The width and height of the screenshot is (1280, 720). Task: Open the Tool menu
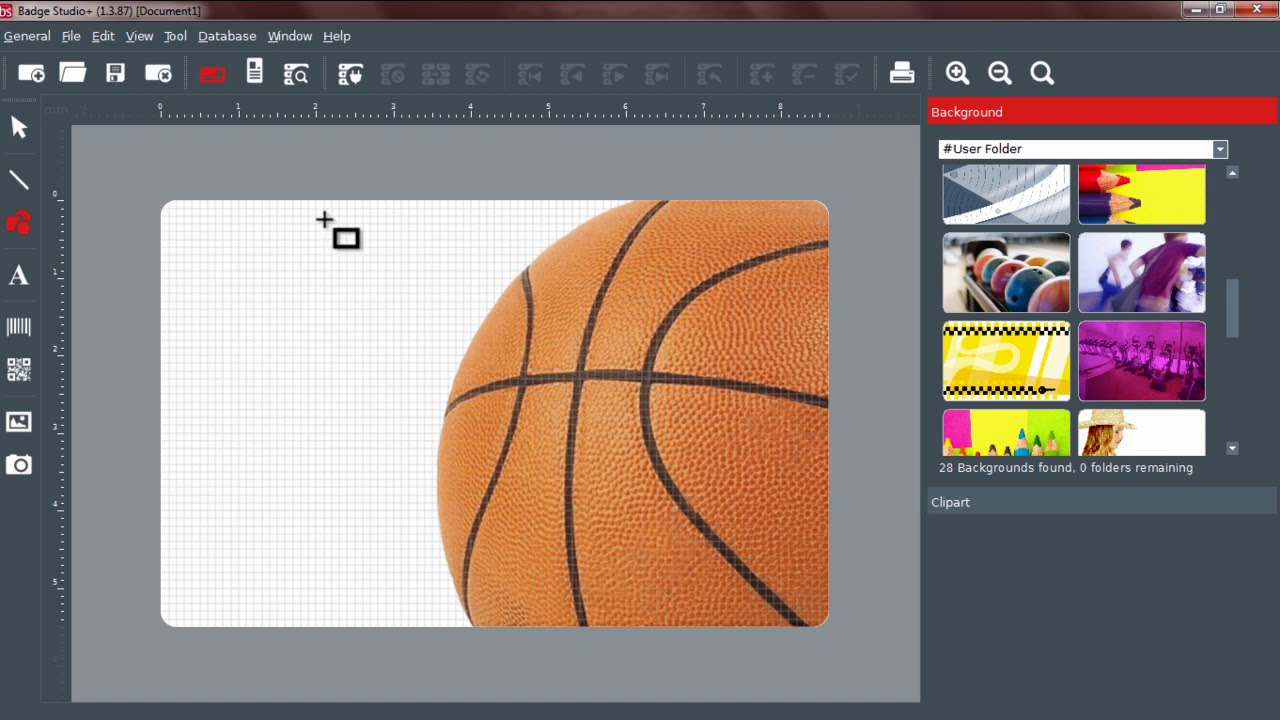tap(175, 36)
